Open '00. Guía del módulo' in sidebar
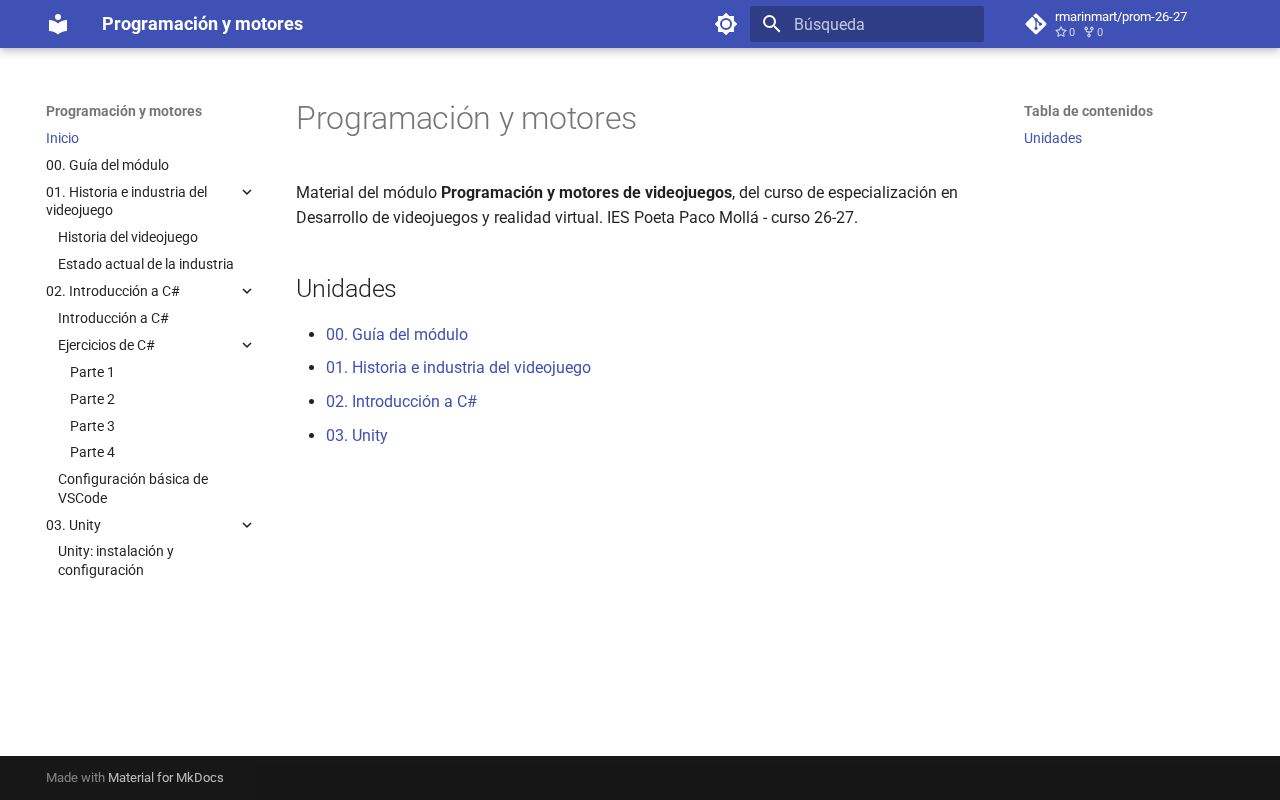1280x800 pixels. 107,165
